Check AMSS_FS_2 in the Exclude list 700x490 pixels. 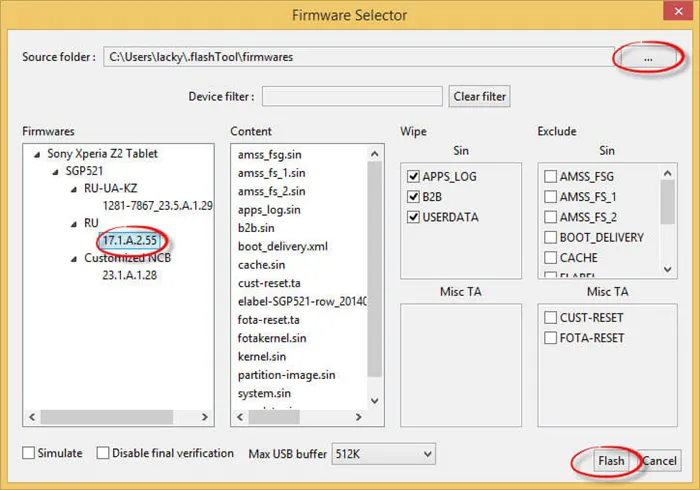[x=550, y=217]
